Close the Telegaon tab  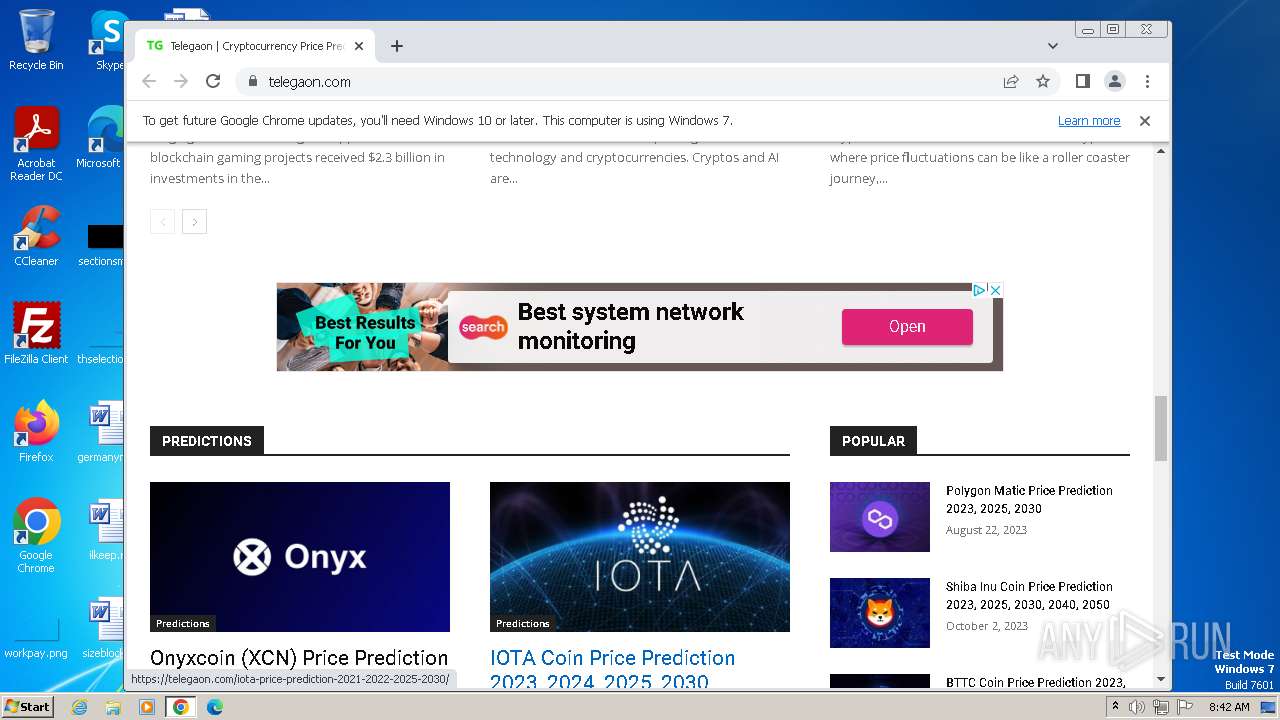pyautogui.click(x=359, y=46)
